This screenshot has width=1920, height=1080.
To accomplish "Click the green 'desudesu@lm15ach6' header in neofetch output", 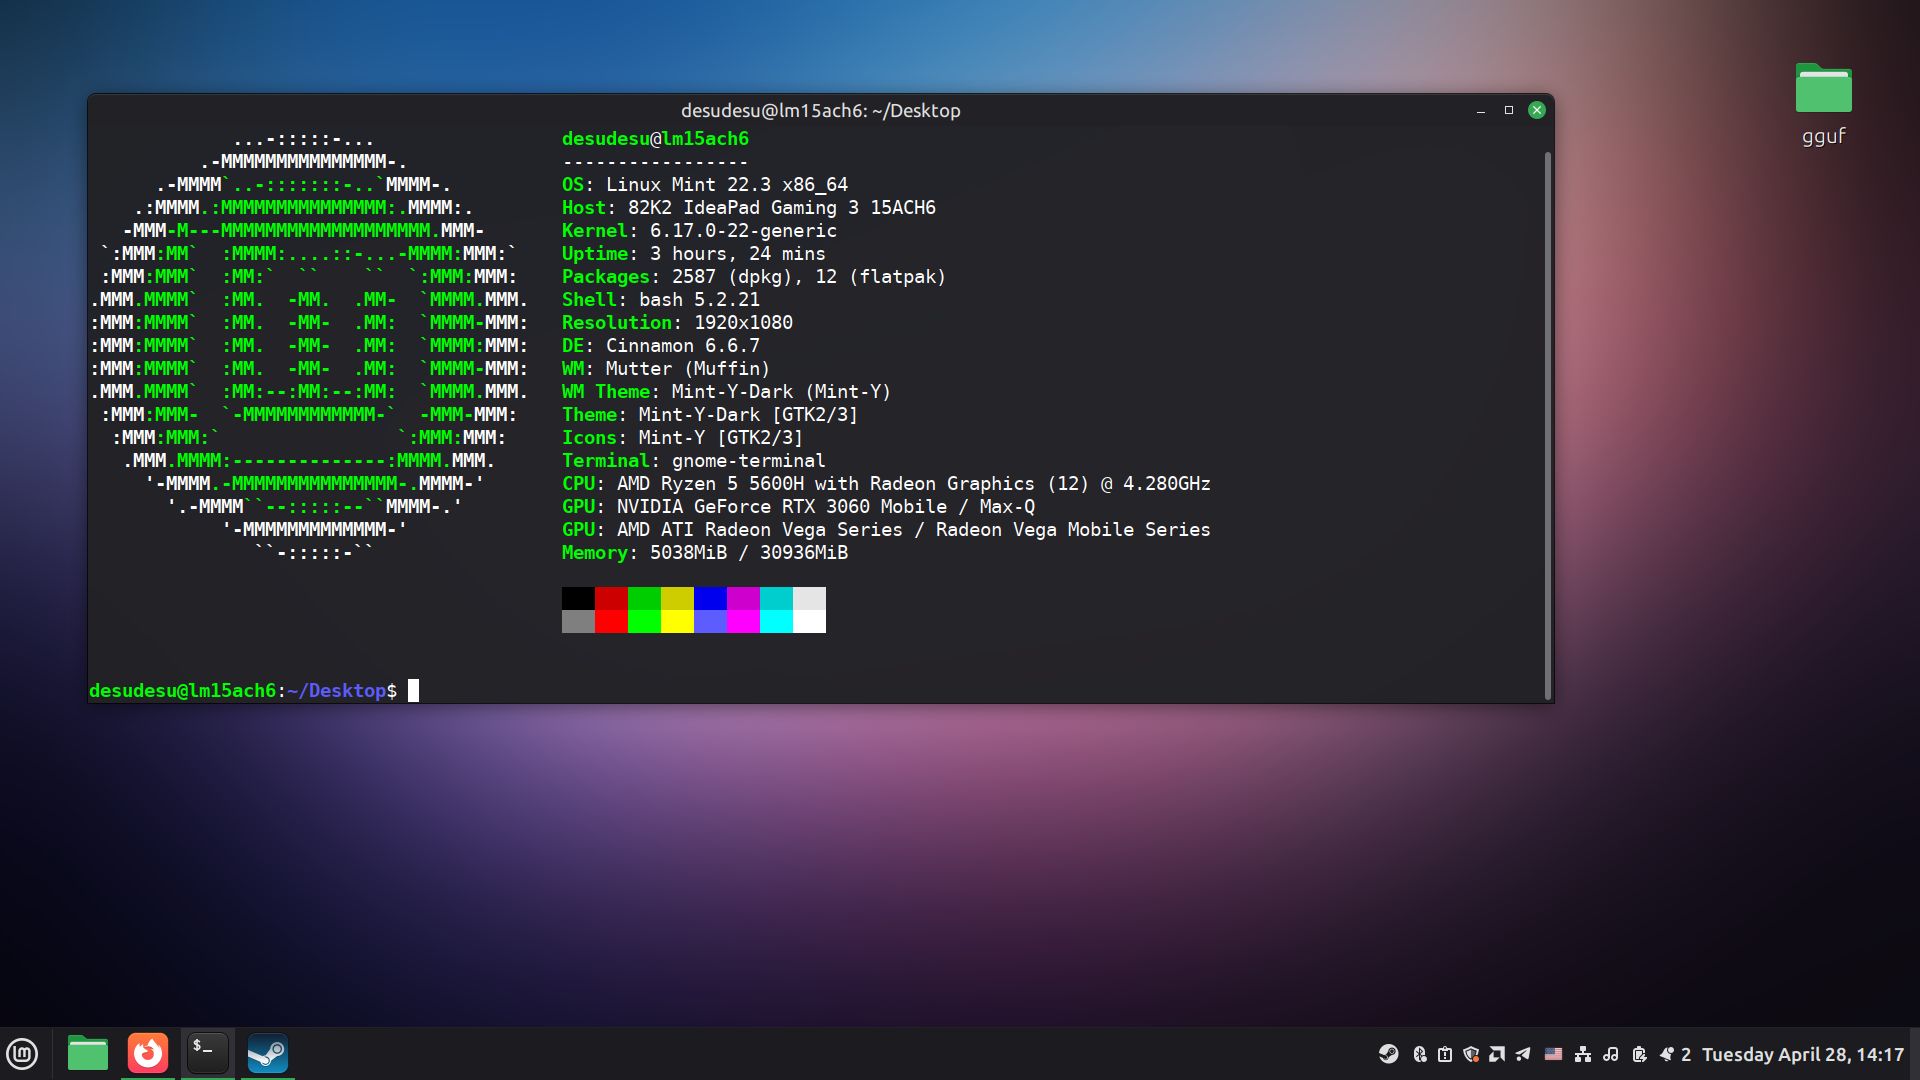I will coord(655,138).
